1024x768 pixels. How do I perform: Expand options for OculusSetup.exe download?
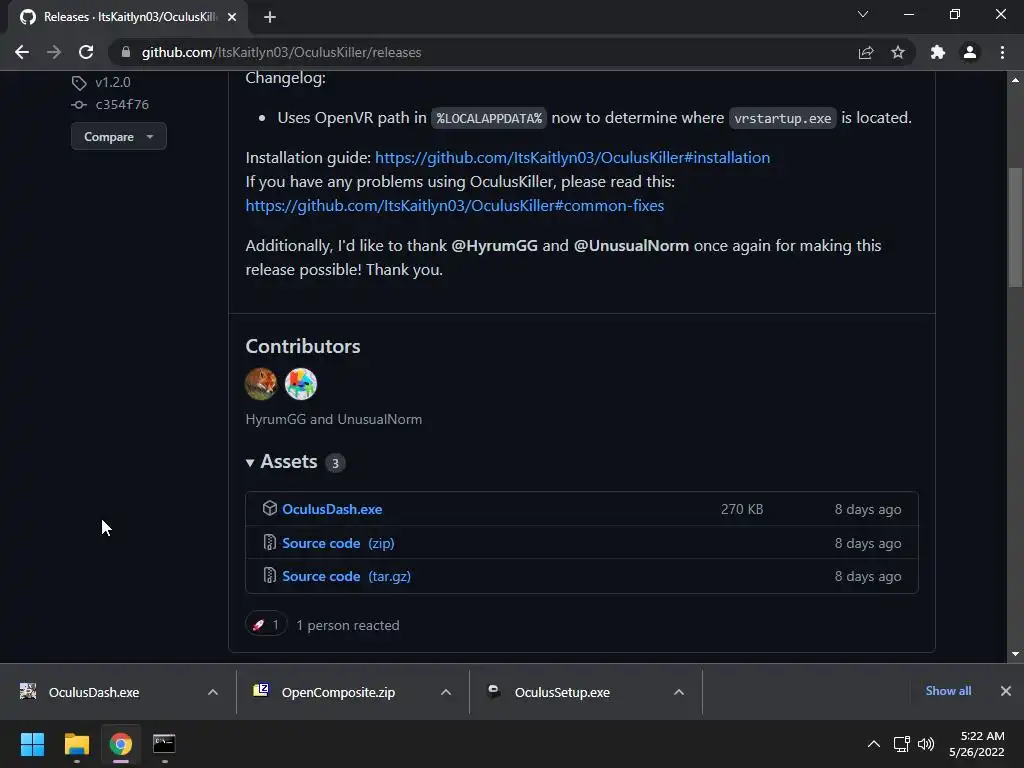pyautogui.click(x=679, y=692)
